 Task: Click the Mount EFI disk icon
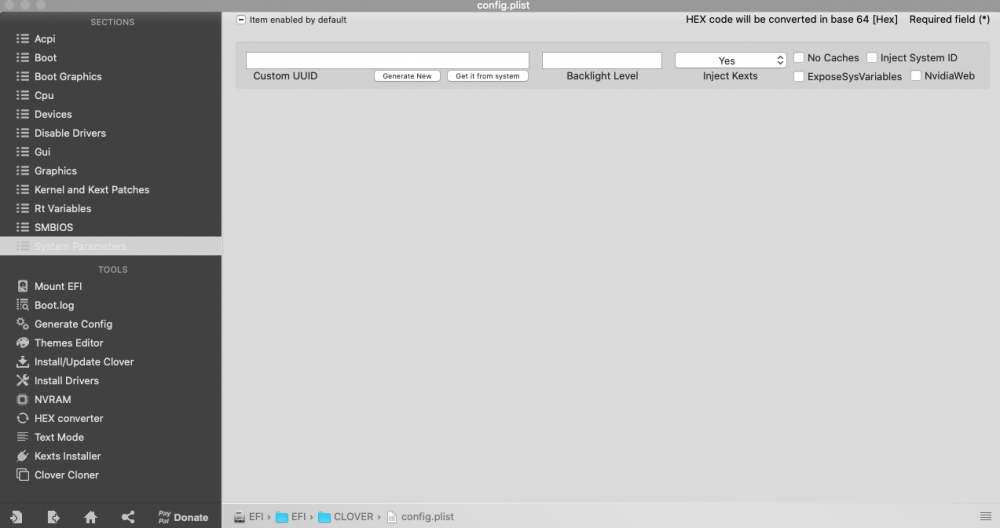pyautogui.click(x=22, y=286)
